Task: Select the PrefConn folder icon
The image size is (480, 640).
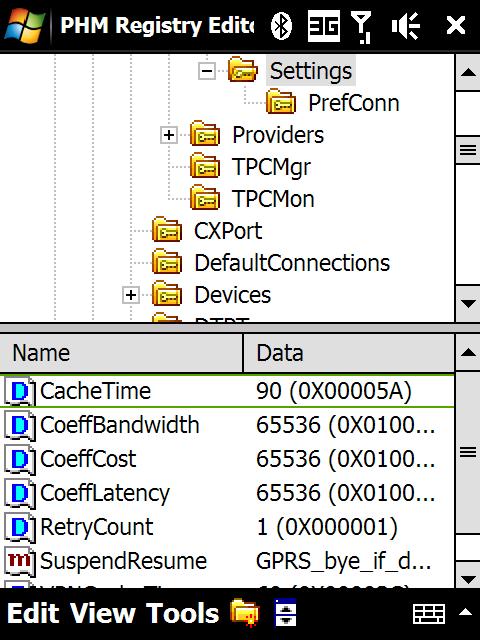Action: point(281,102)
